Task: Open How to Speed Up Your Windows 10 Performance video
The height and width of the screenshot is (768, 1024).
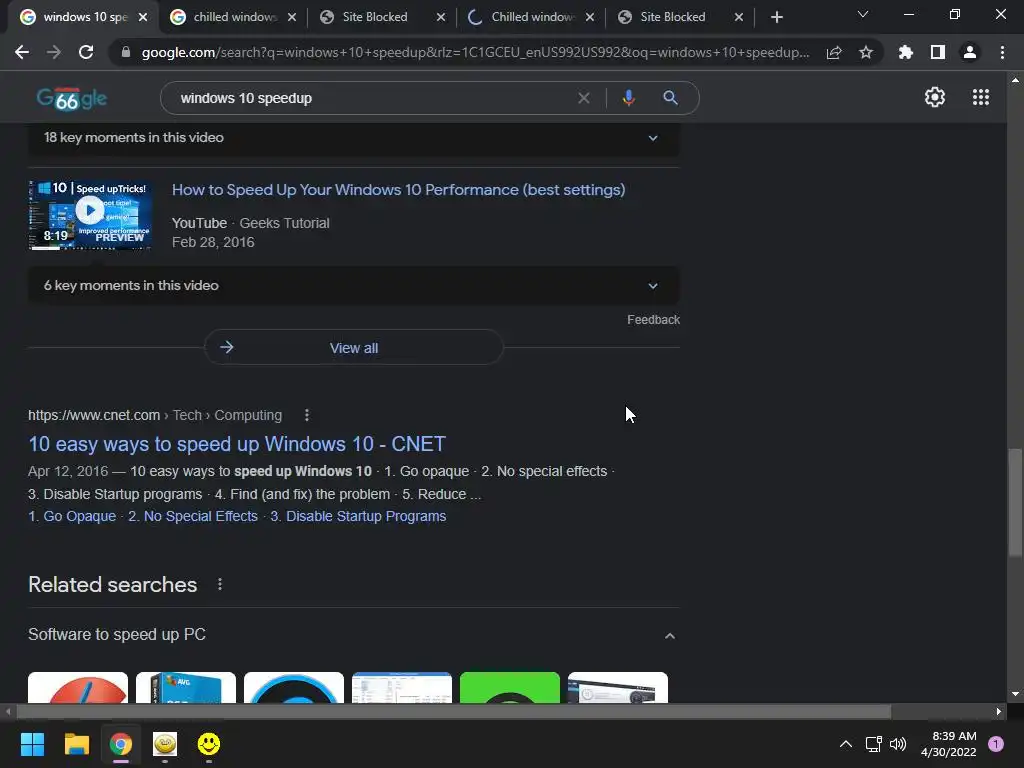Action: pos(398,190)
